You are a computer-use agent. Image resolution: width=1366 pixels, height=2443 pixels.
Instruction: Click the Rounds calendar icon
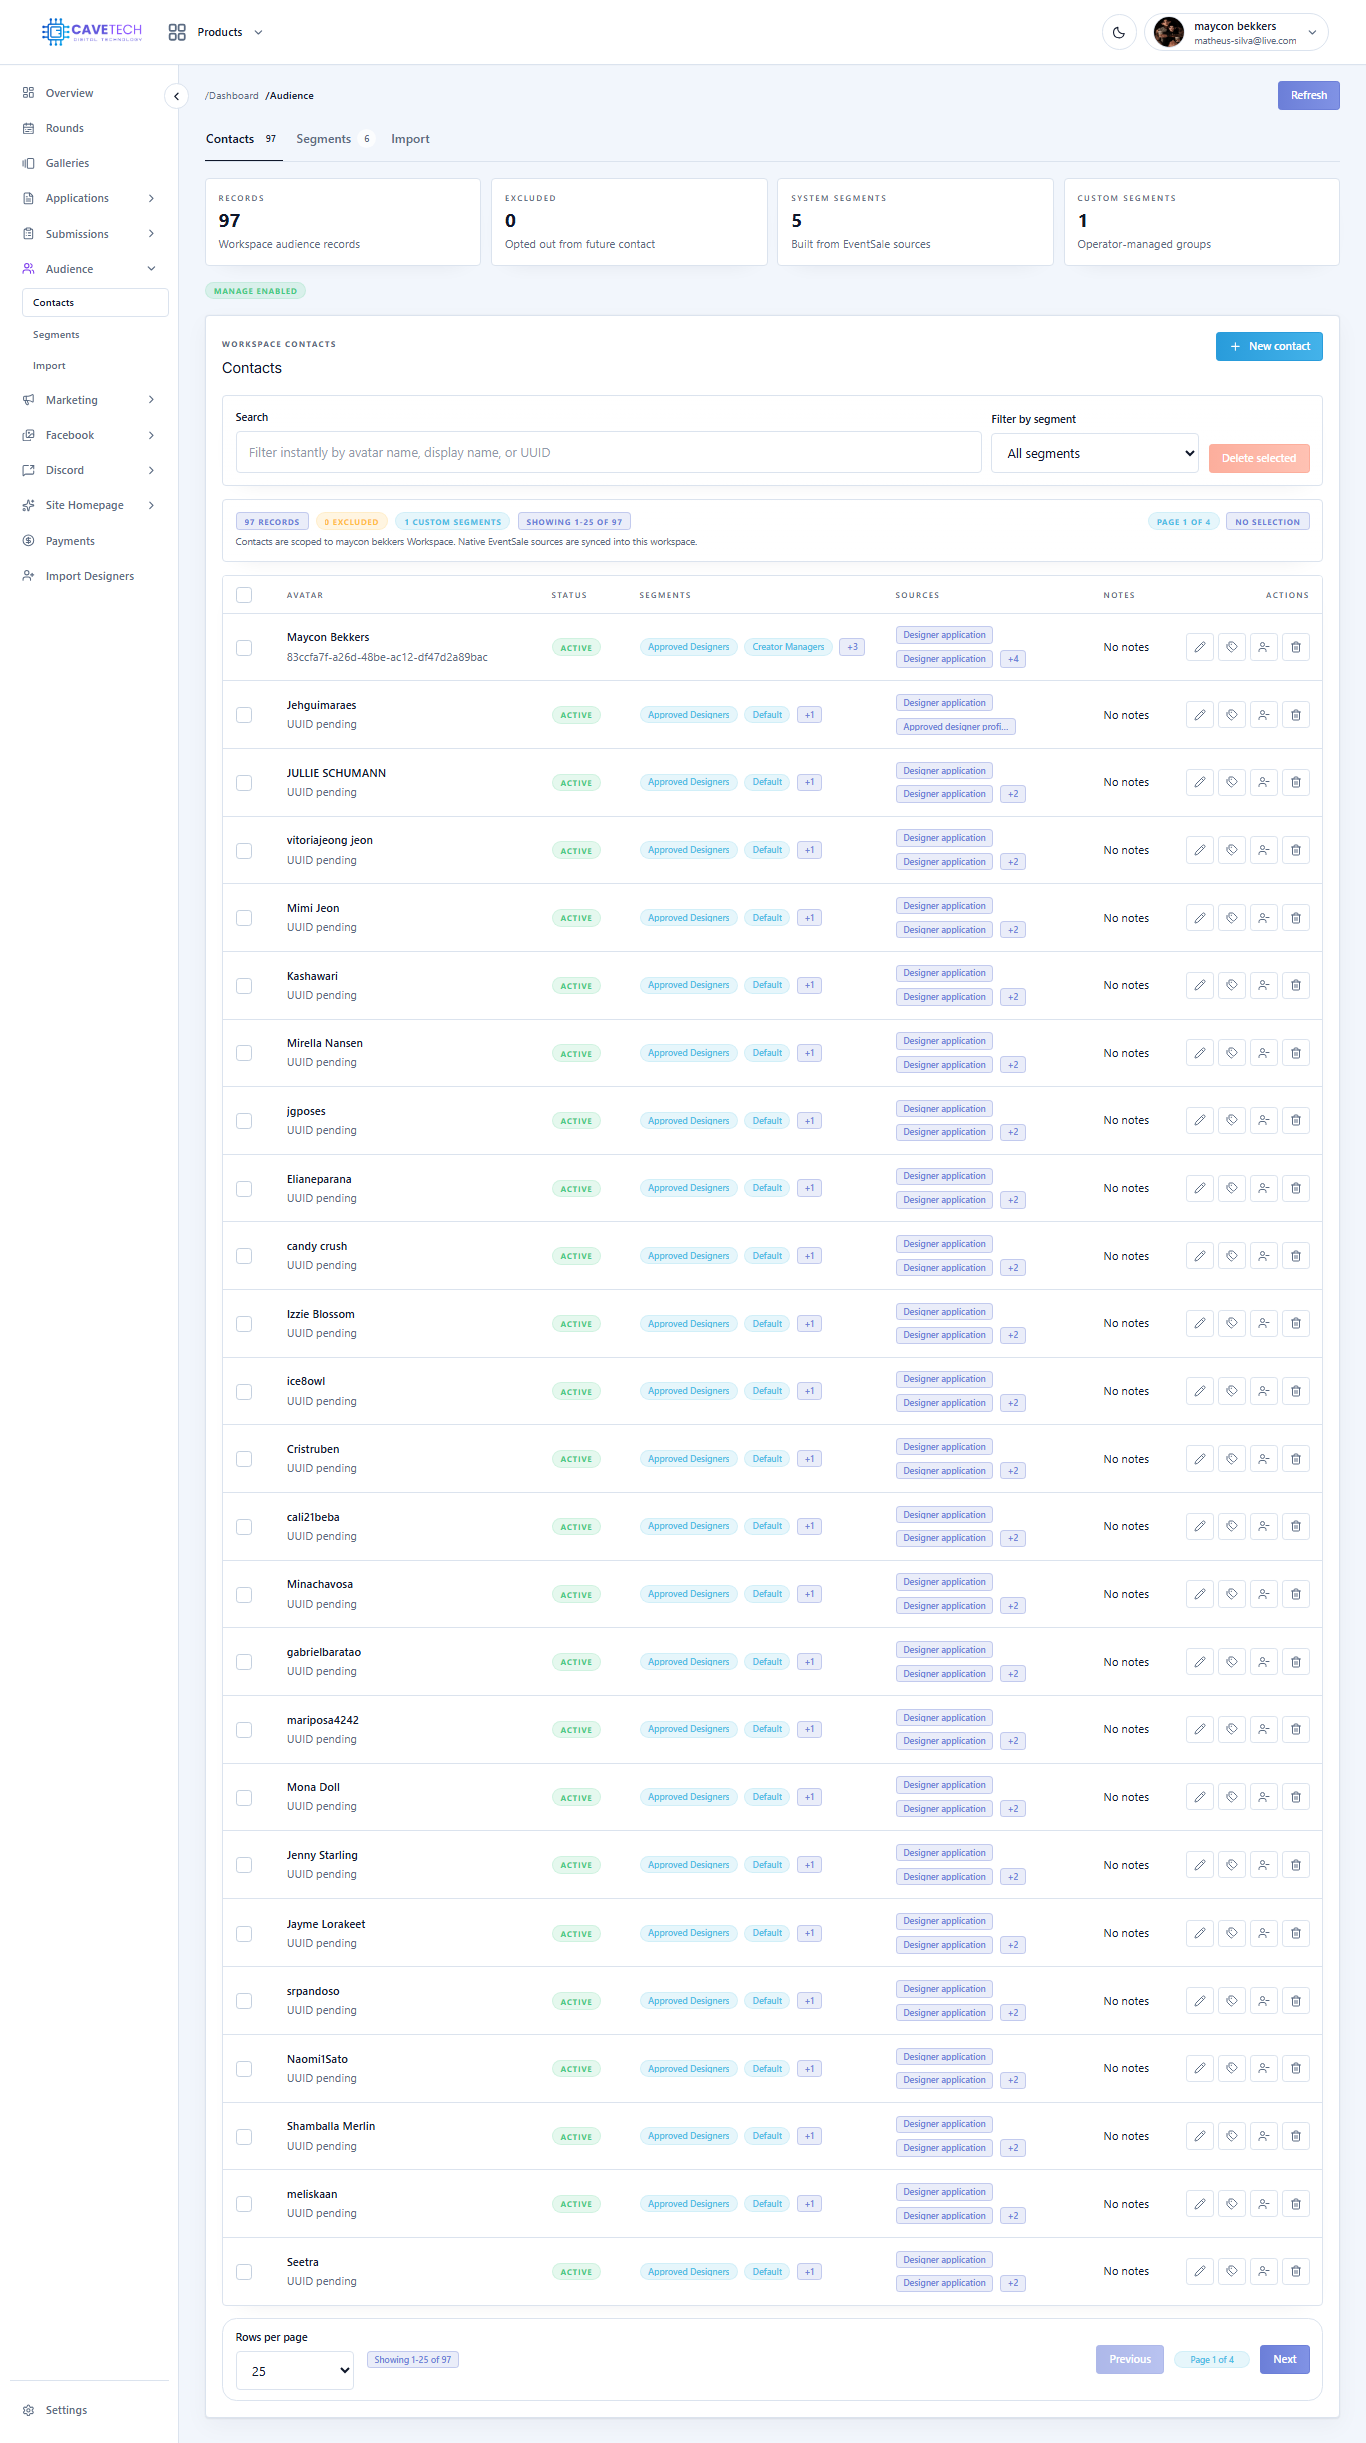point(28,128)
